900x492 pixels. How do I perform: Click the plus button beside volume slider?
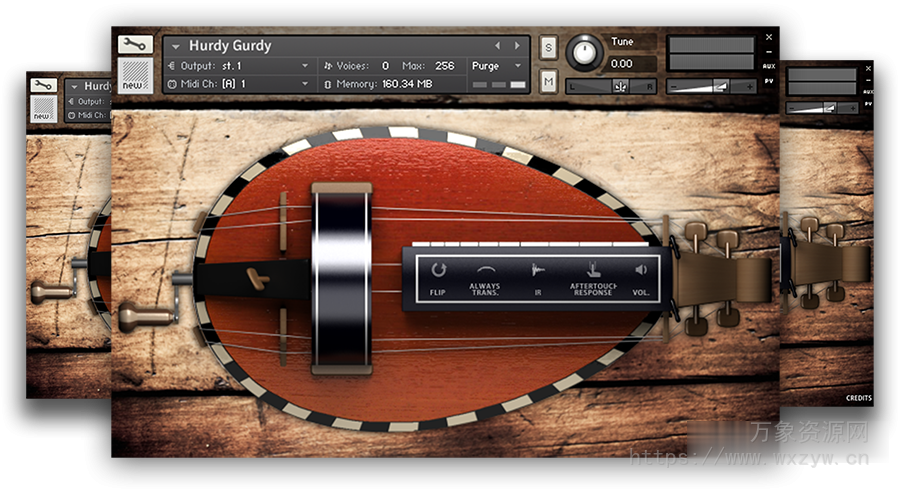[749, 87]
